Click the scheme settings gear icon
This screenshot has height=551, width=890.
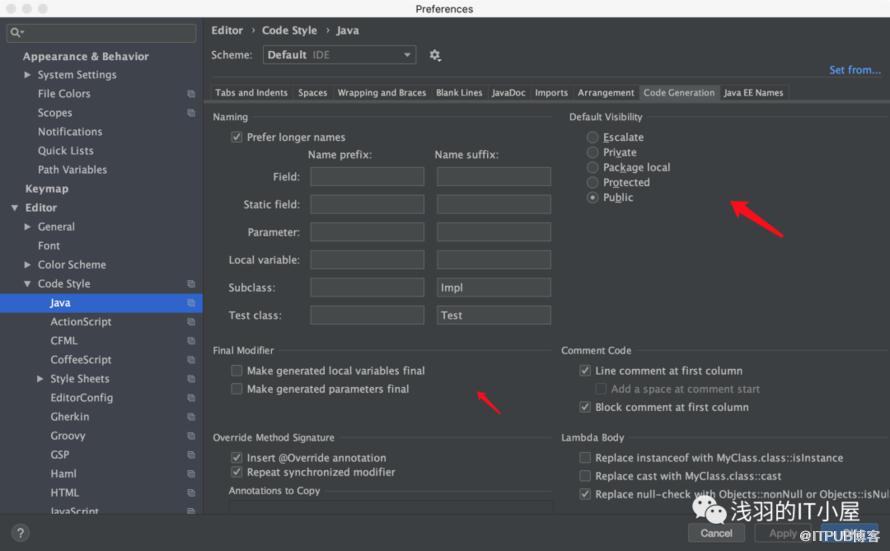click(x=435, y=55)
